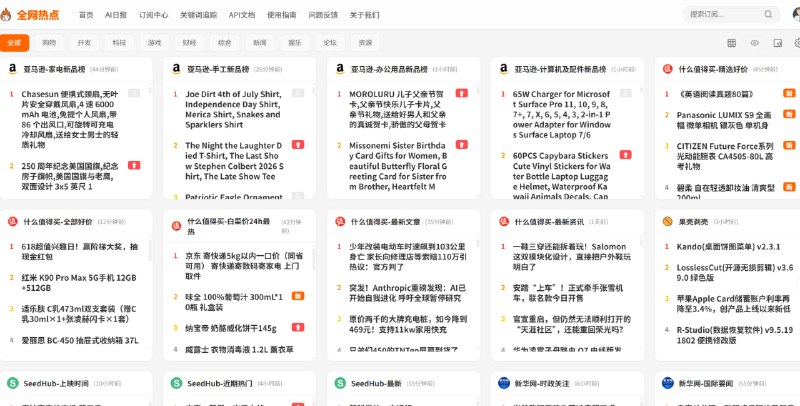Select the 论坛 category tab
800x406 pixels.
click(x=330, y=43)
